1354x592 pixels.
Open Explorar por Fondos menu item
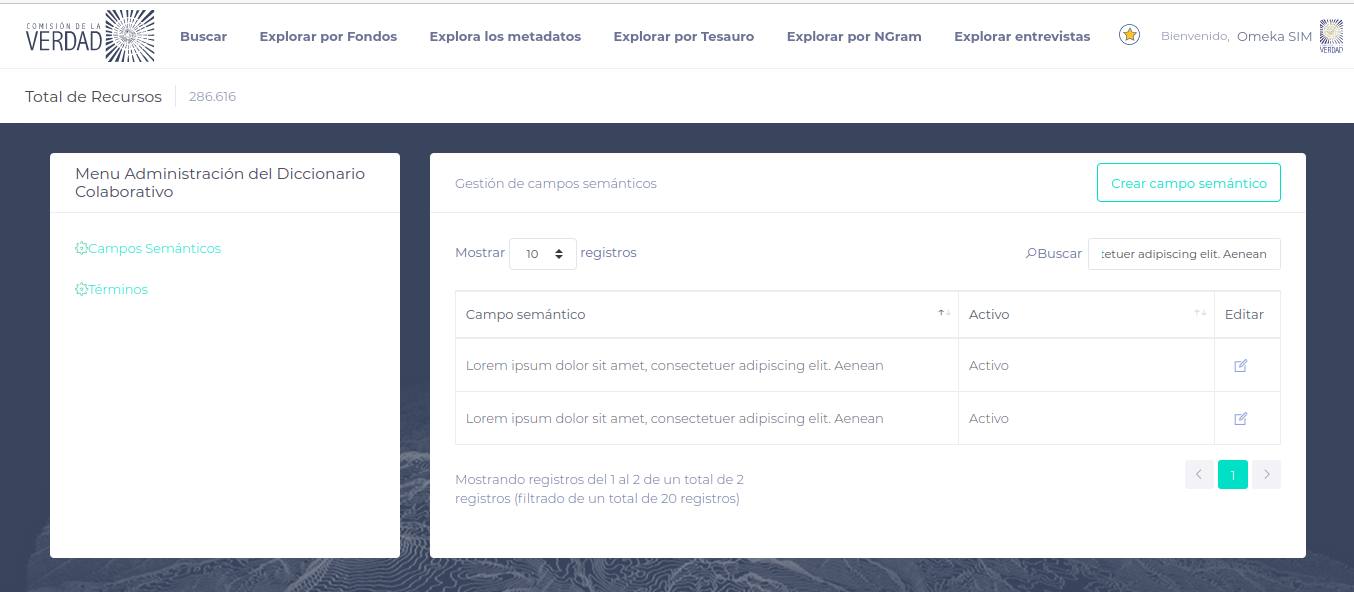click(x=328, y=37)
